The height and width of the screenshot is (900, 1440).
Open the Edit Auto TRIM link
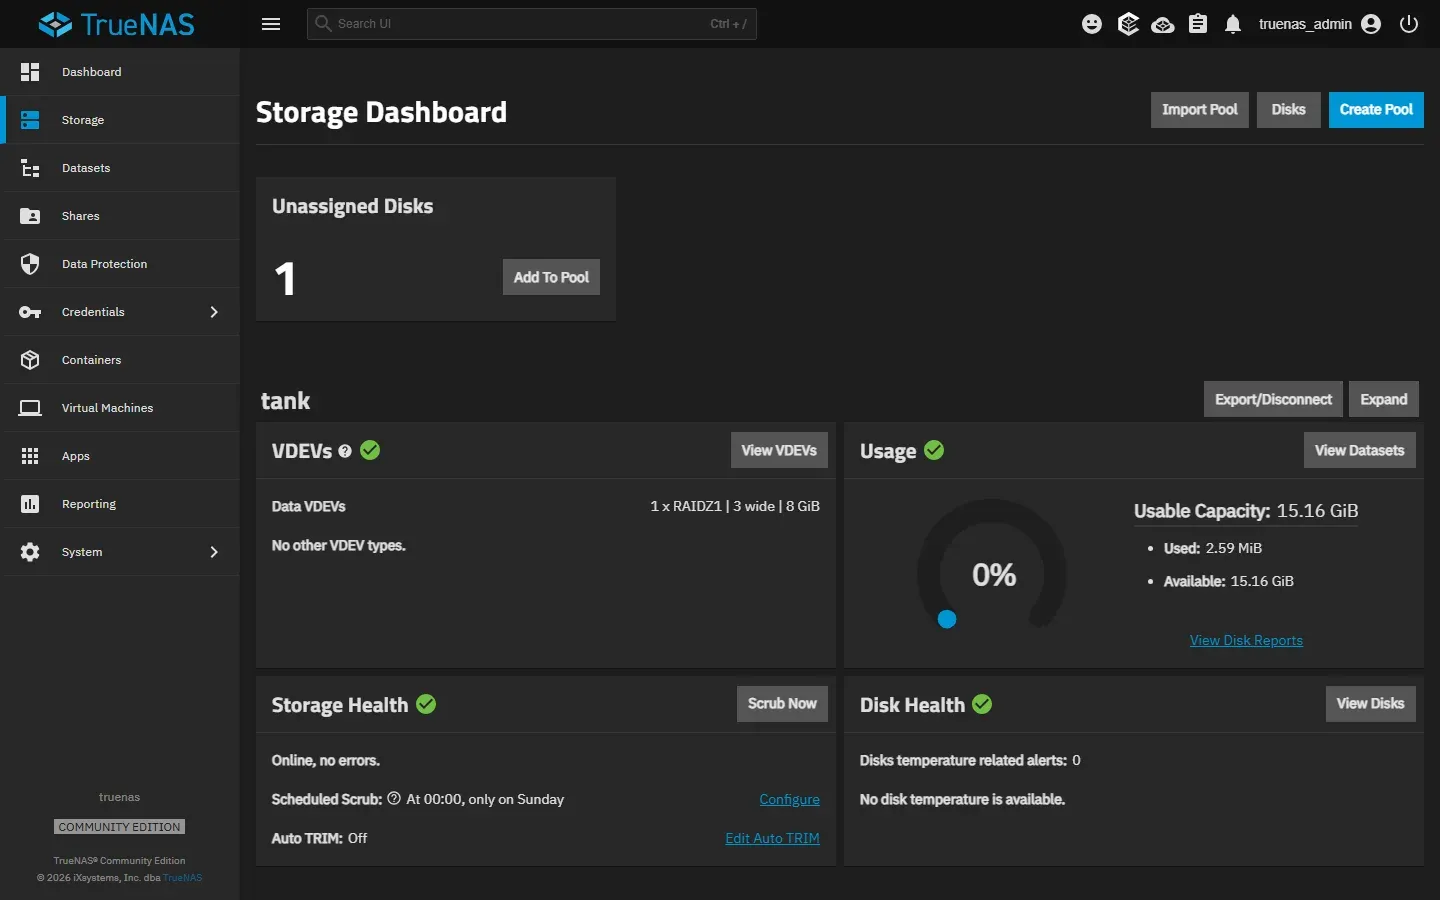772,838
